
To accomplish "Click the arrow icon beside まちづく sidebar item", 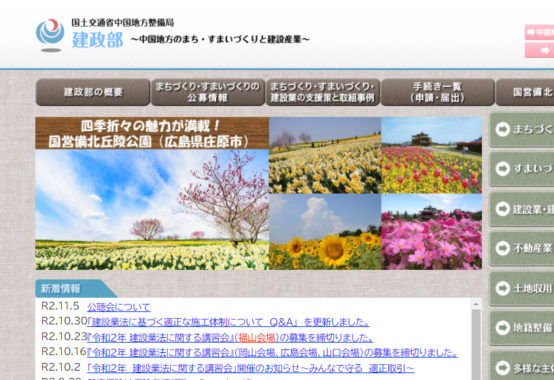I will [x=503, y=129].
